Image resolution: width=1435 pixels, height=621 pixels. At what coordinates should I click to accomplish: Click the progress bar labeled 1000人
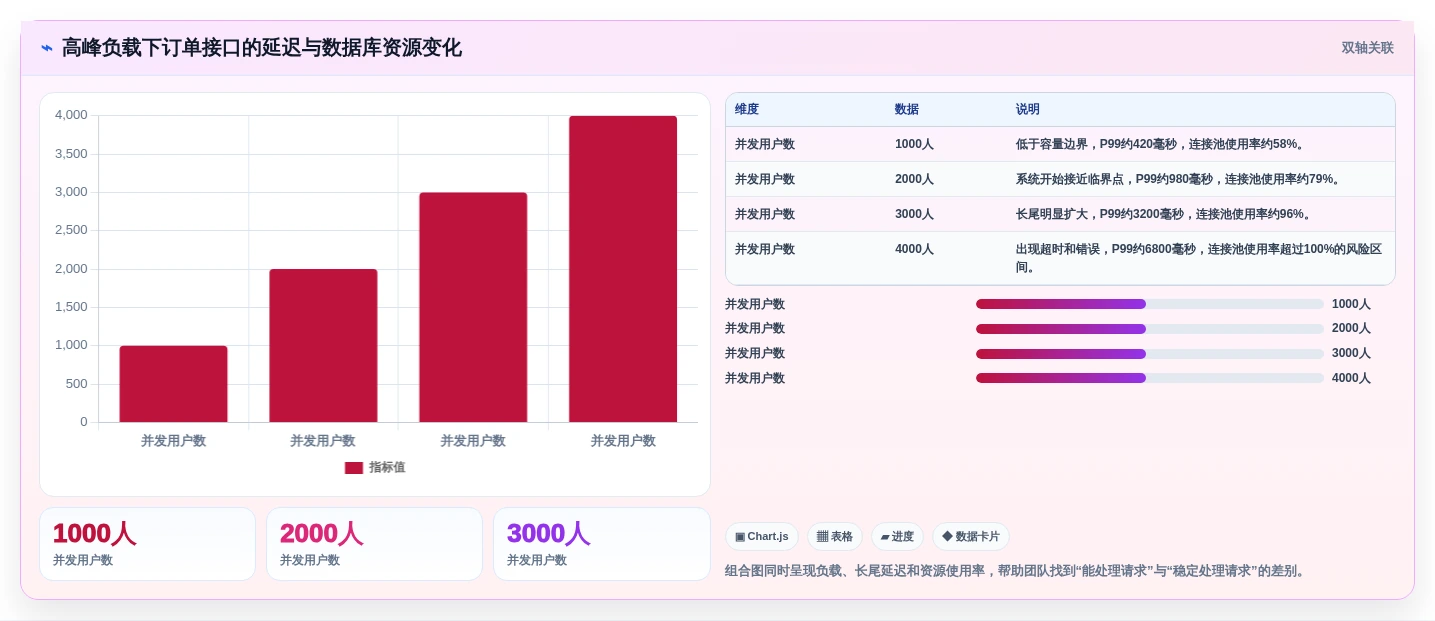1150,304
